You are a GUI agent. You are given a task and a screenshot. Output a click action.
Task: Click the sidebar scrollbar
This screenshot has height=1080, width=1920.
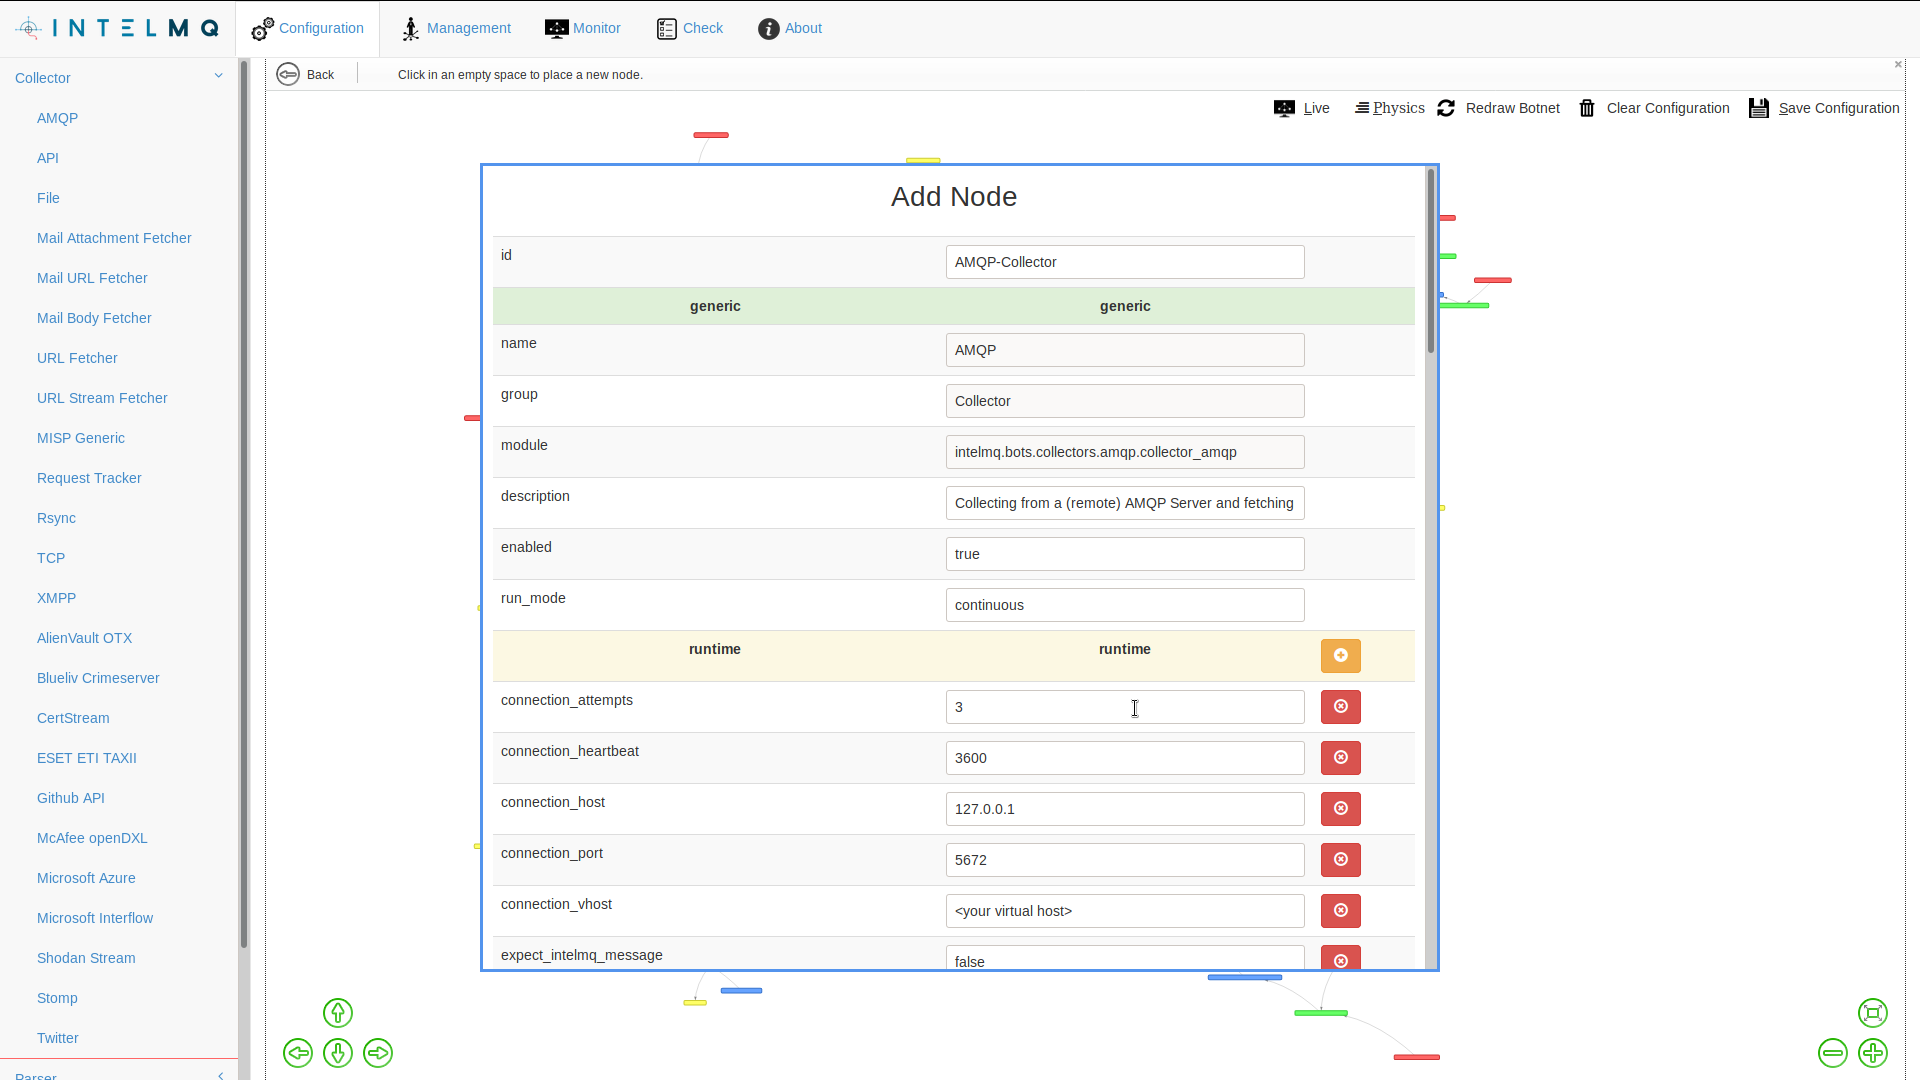click(x=243, y=503)
